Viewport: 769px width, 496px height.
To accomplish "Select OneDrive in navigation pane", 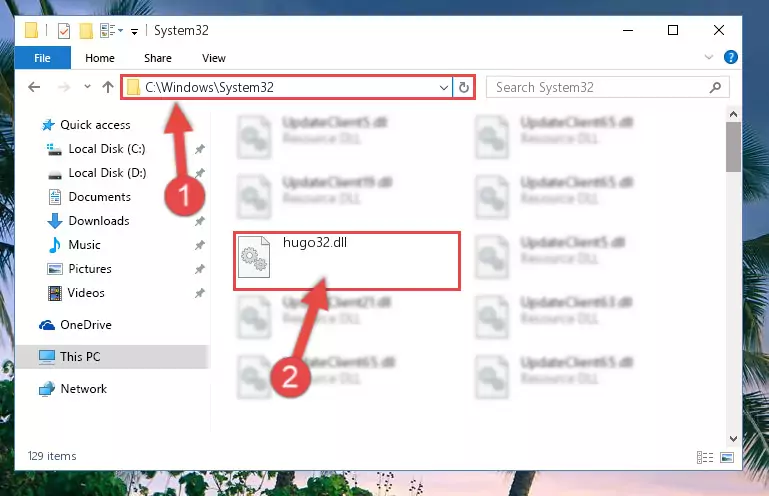I will [86, 325].
